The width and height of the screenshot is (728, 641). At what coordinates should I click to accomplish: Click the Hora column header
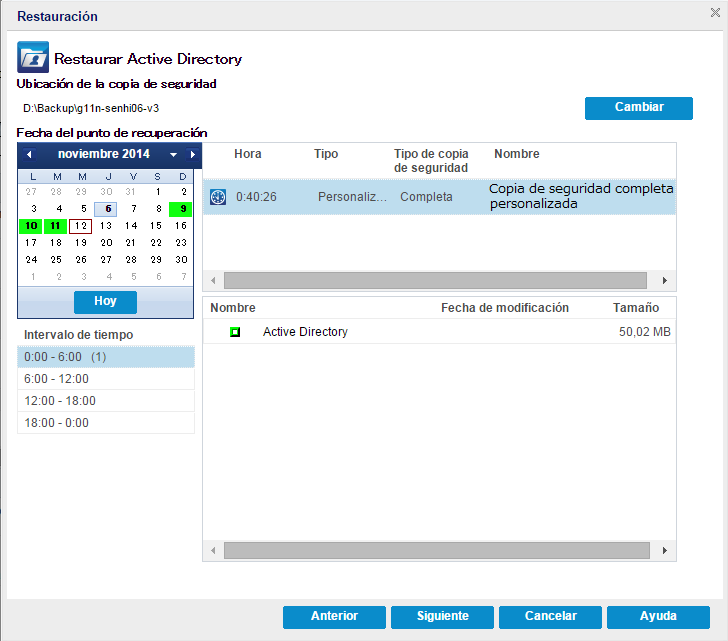point(247,154)
